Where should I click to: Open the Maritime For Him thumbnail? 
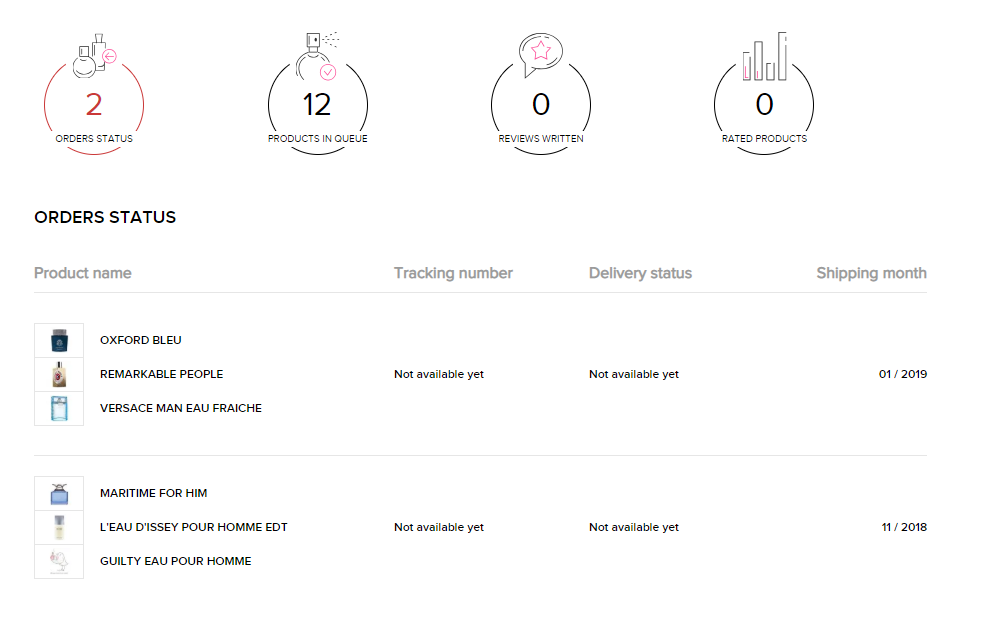59,494
